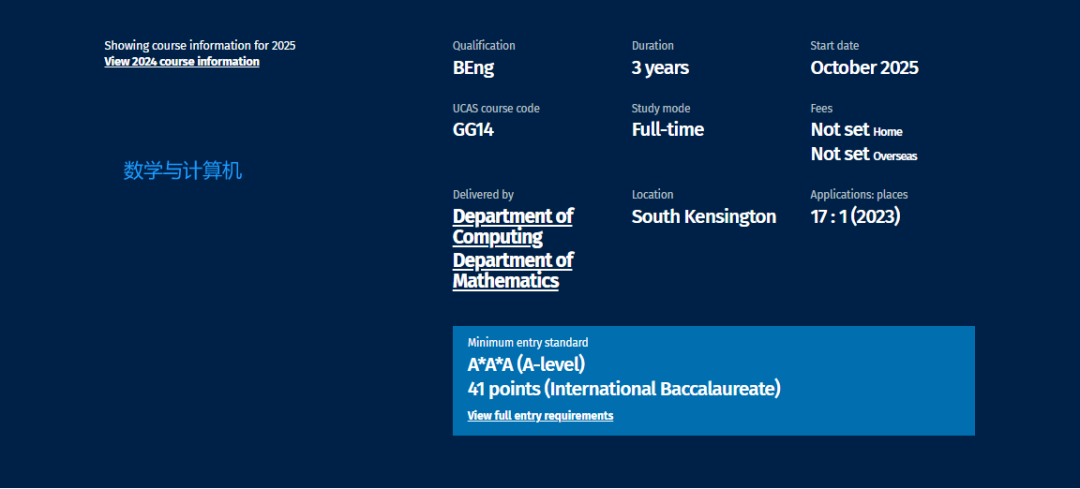This screenshot has width=1080, height=489.
Task: Click the Not set Home fee
Action: pyautogui.click(x=856, y=130)
